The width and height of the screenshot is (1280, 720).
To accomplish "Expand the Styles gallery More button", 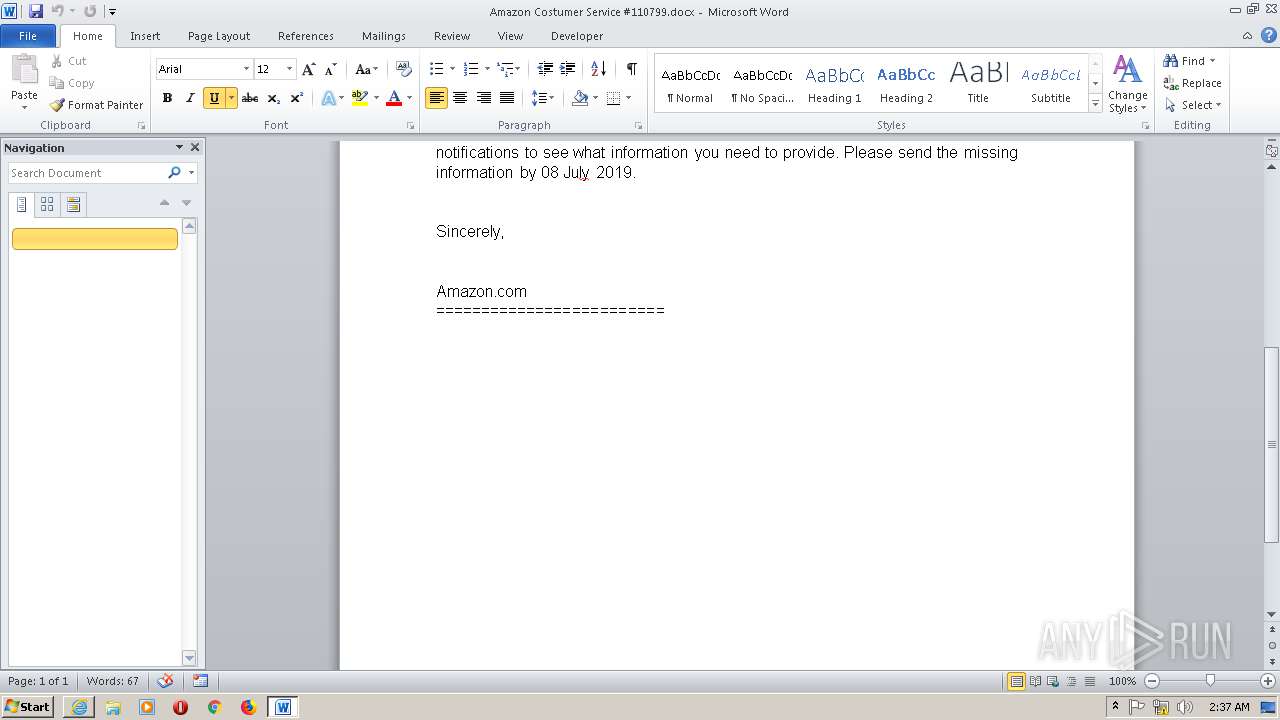I will pyautogui.click(x=1095, y=105).
